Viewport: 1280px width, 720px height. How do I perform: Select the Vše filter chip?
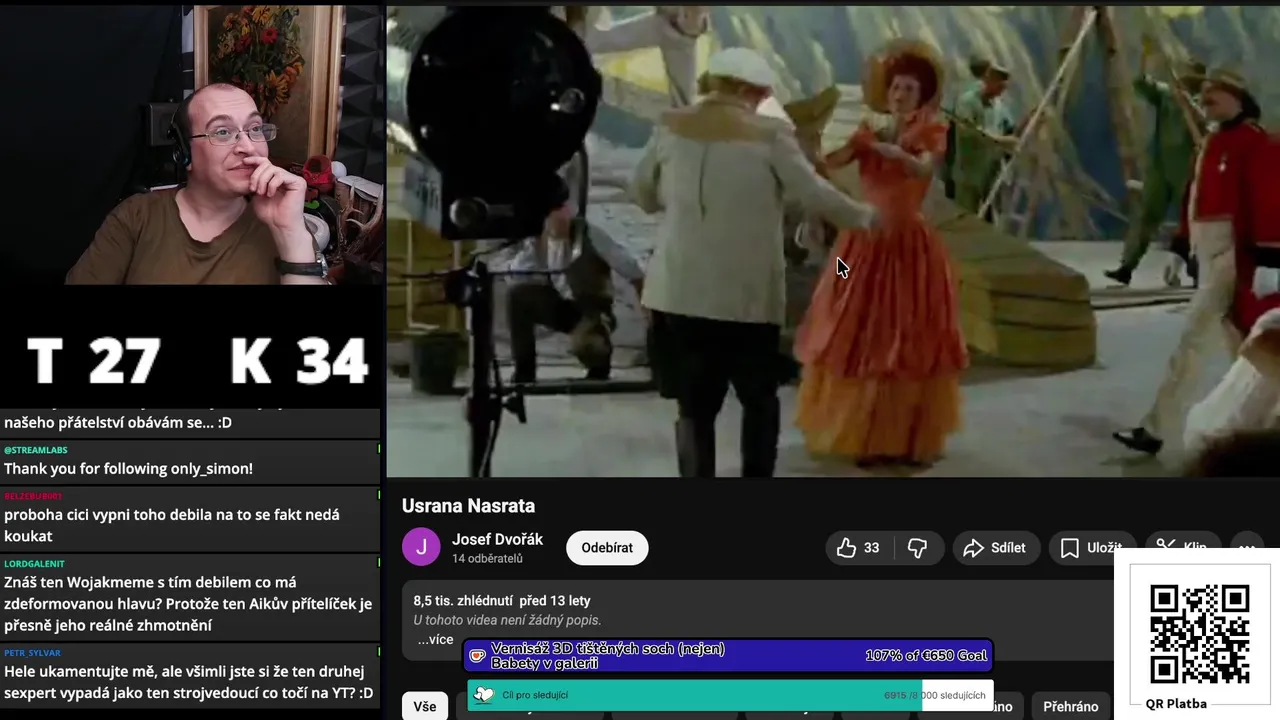425,706
